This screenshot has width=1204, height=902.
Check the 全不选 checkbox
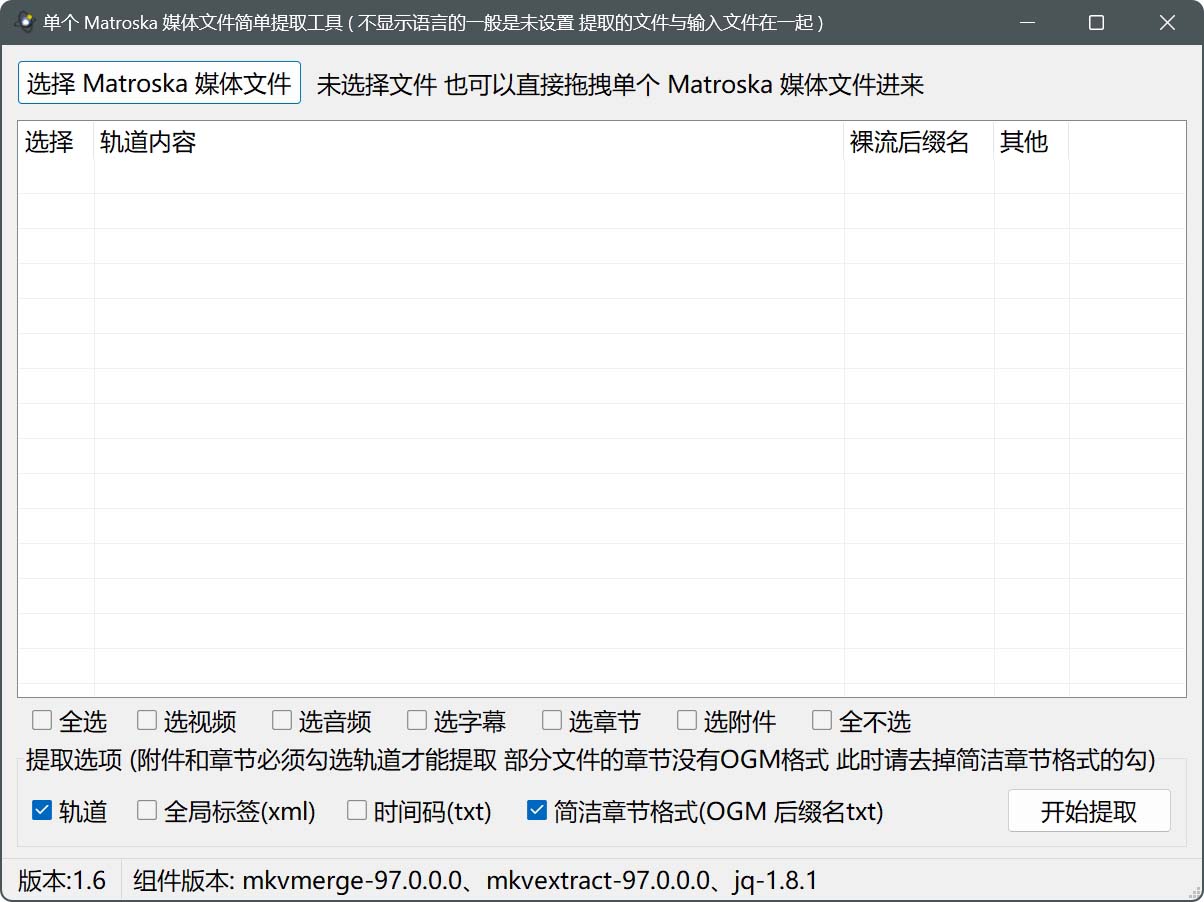coord(822,720)
